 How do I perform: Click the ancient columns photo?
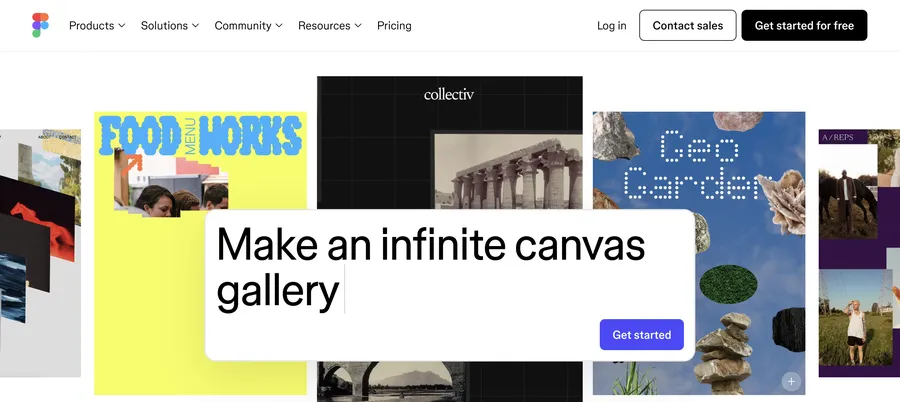[x=512, y=170]
